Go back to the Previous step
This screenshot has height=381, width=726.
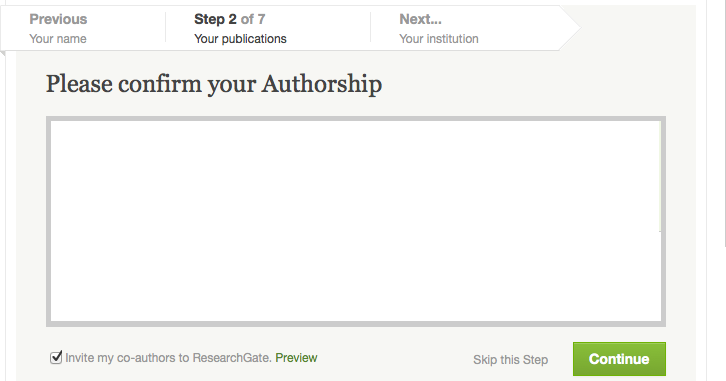58,19
